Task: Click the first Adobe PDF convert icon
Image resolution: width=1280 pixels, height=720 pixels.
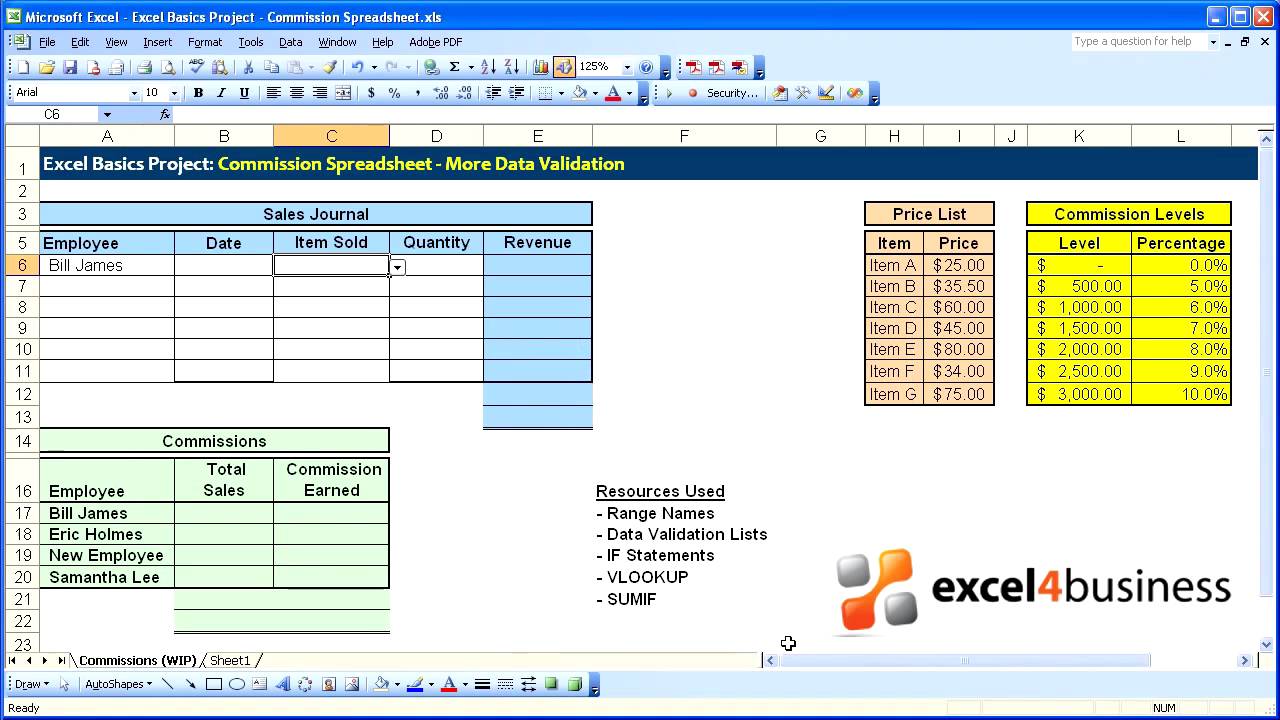Action: (693, 67)
